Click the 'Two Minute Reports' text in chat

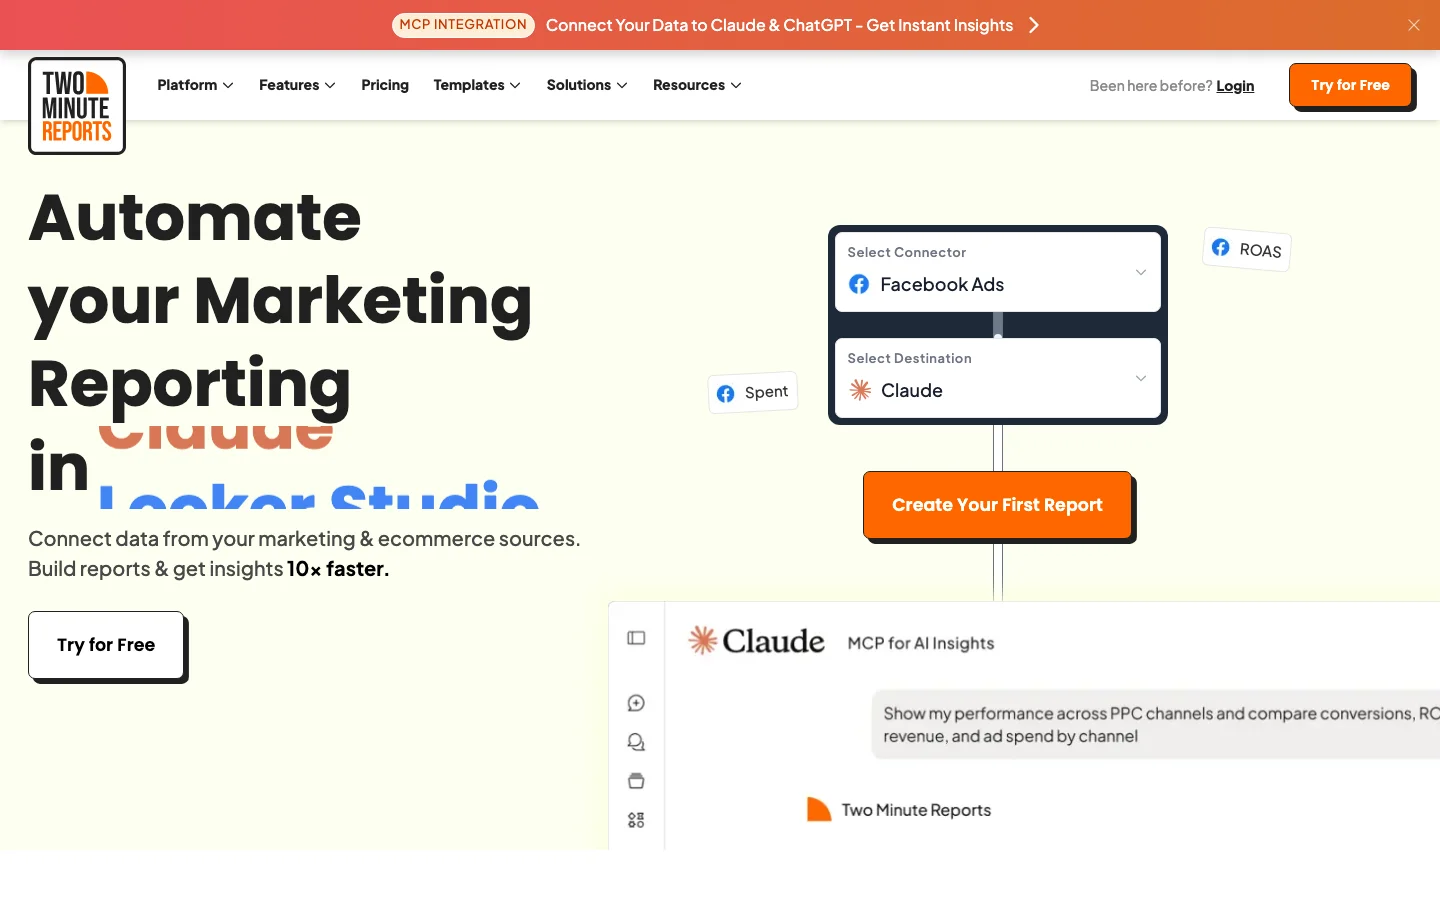click(916, 810)
